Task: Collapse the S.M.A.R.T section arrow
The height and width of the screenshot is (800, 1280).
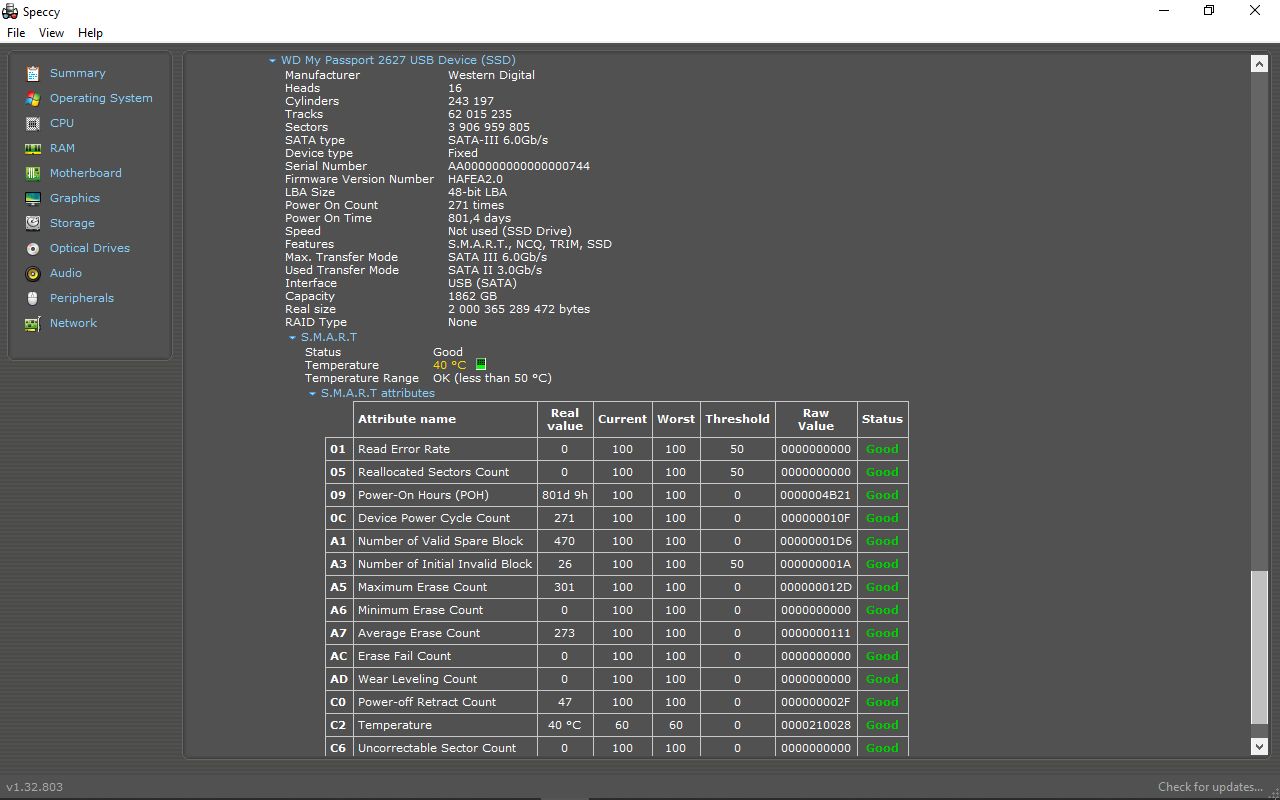Action: coord(292,338)
